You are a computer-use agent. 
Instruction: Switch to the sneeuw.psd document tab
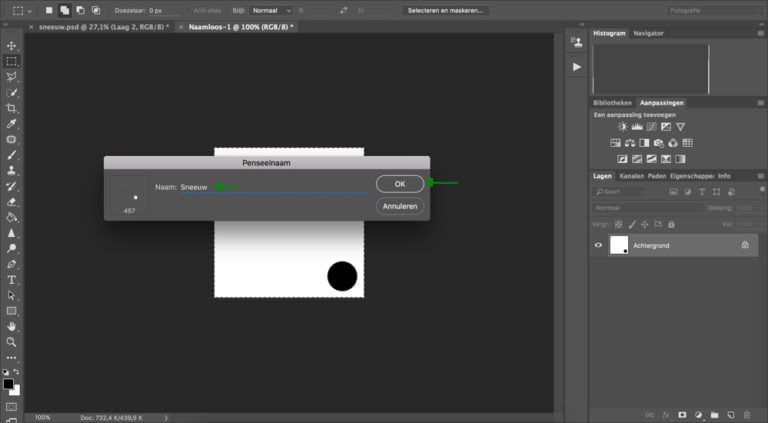[x=104, y=27]
